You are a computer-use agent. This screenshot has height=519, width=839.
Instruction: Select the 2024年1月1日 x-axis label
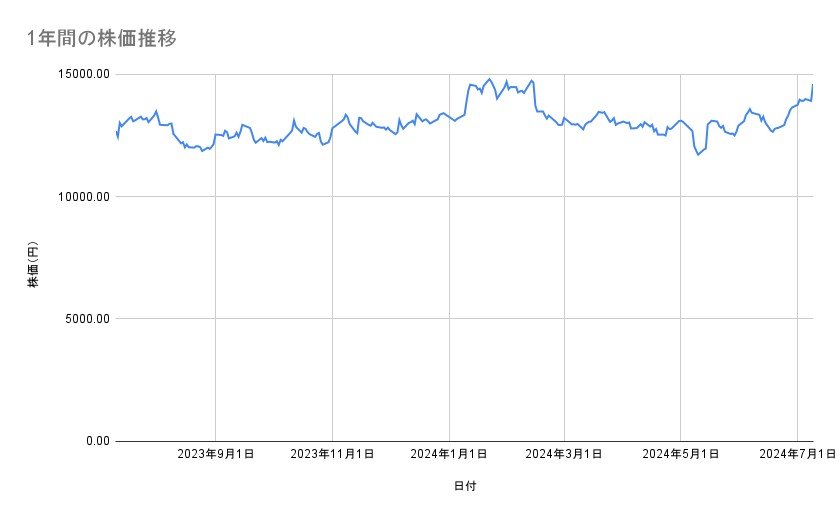pyautogui.click(x=449, y=454)
